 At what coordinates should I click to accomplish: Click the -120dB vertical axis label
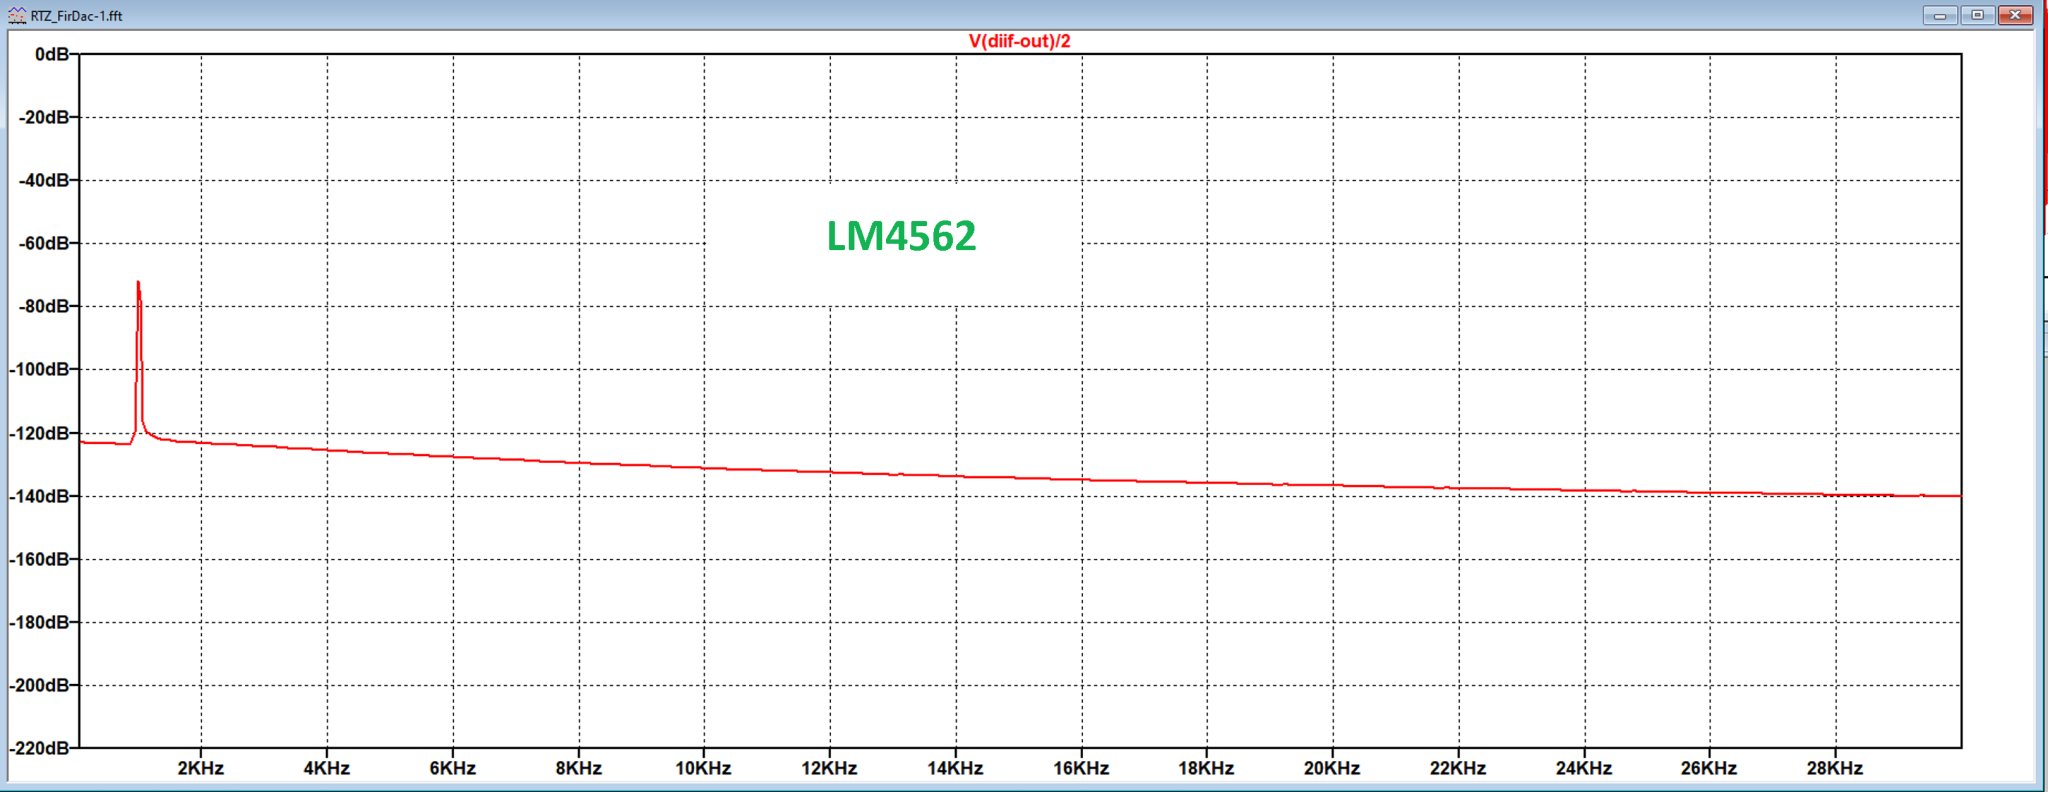click(x=40, y=433)
